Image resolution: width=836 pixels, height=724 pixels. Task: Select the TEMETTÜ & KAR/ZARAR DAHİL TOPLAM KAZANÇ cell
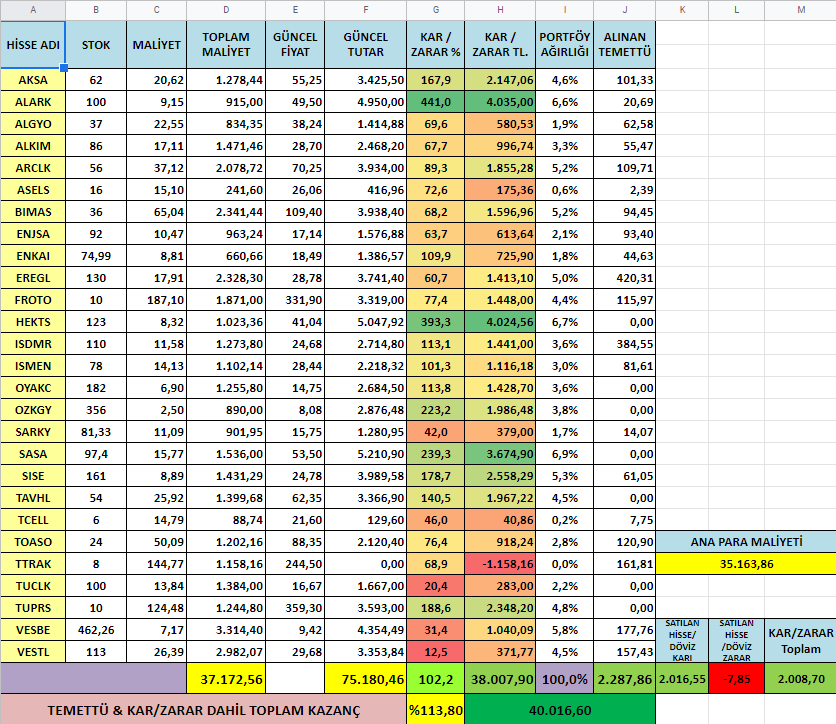click(202, 709)
